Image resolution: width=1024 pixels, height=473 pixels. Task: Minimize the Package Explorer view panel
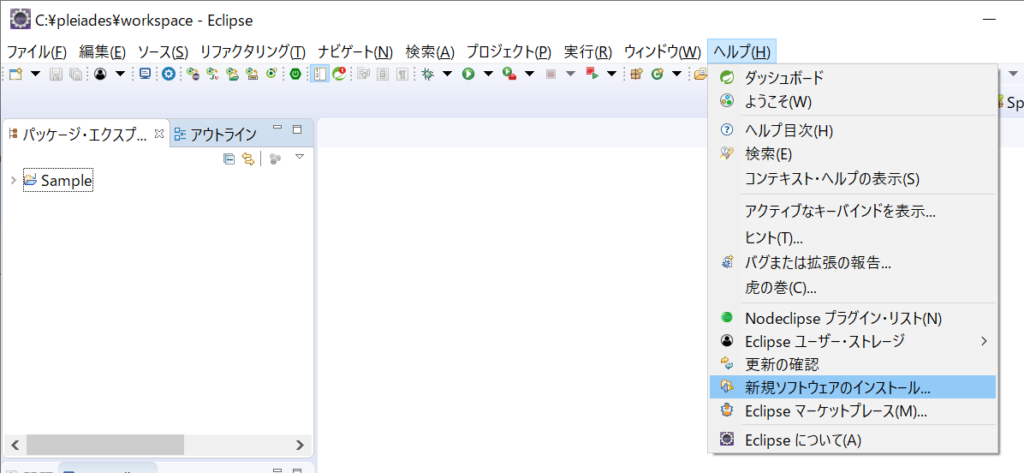pos(277,127)
